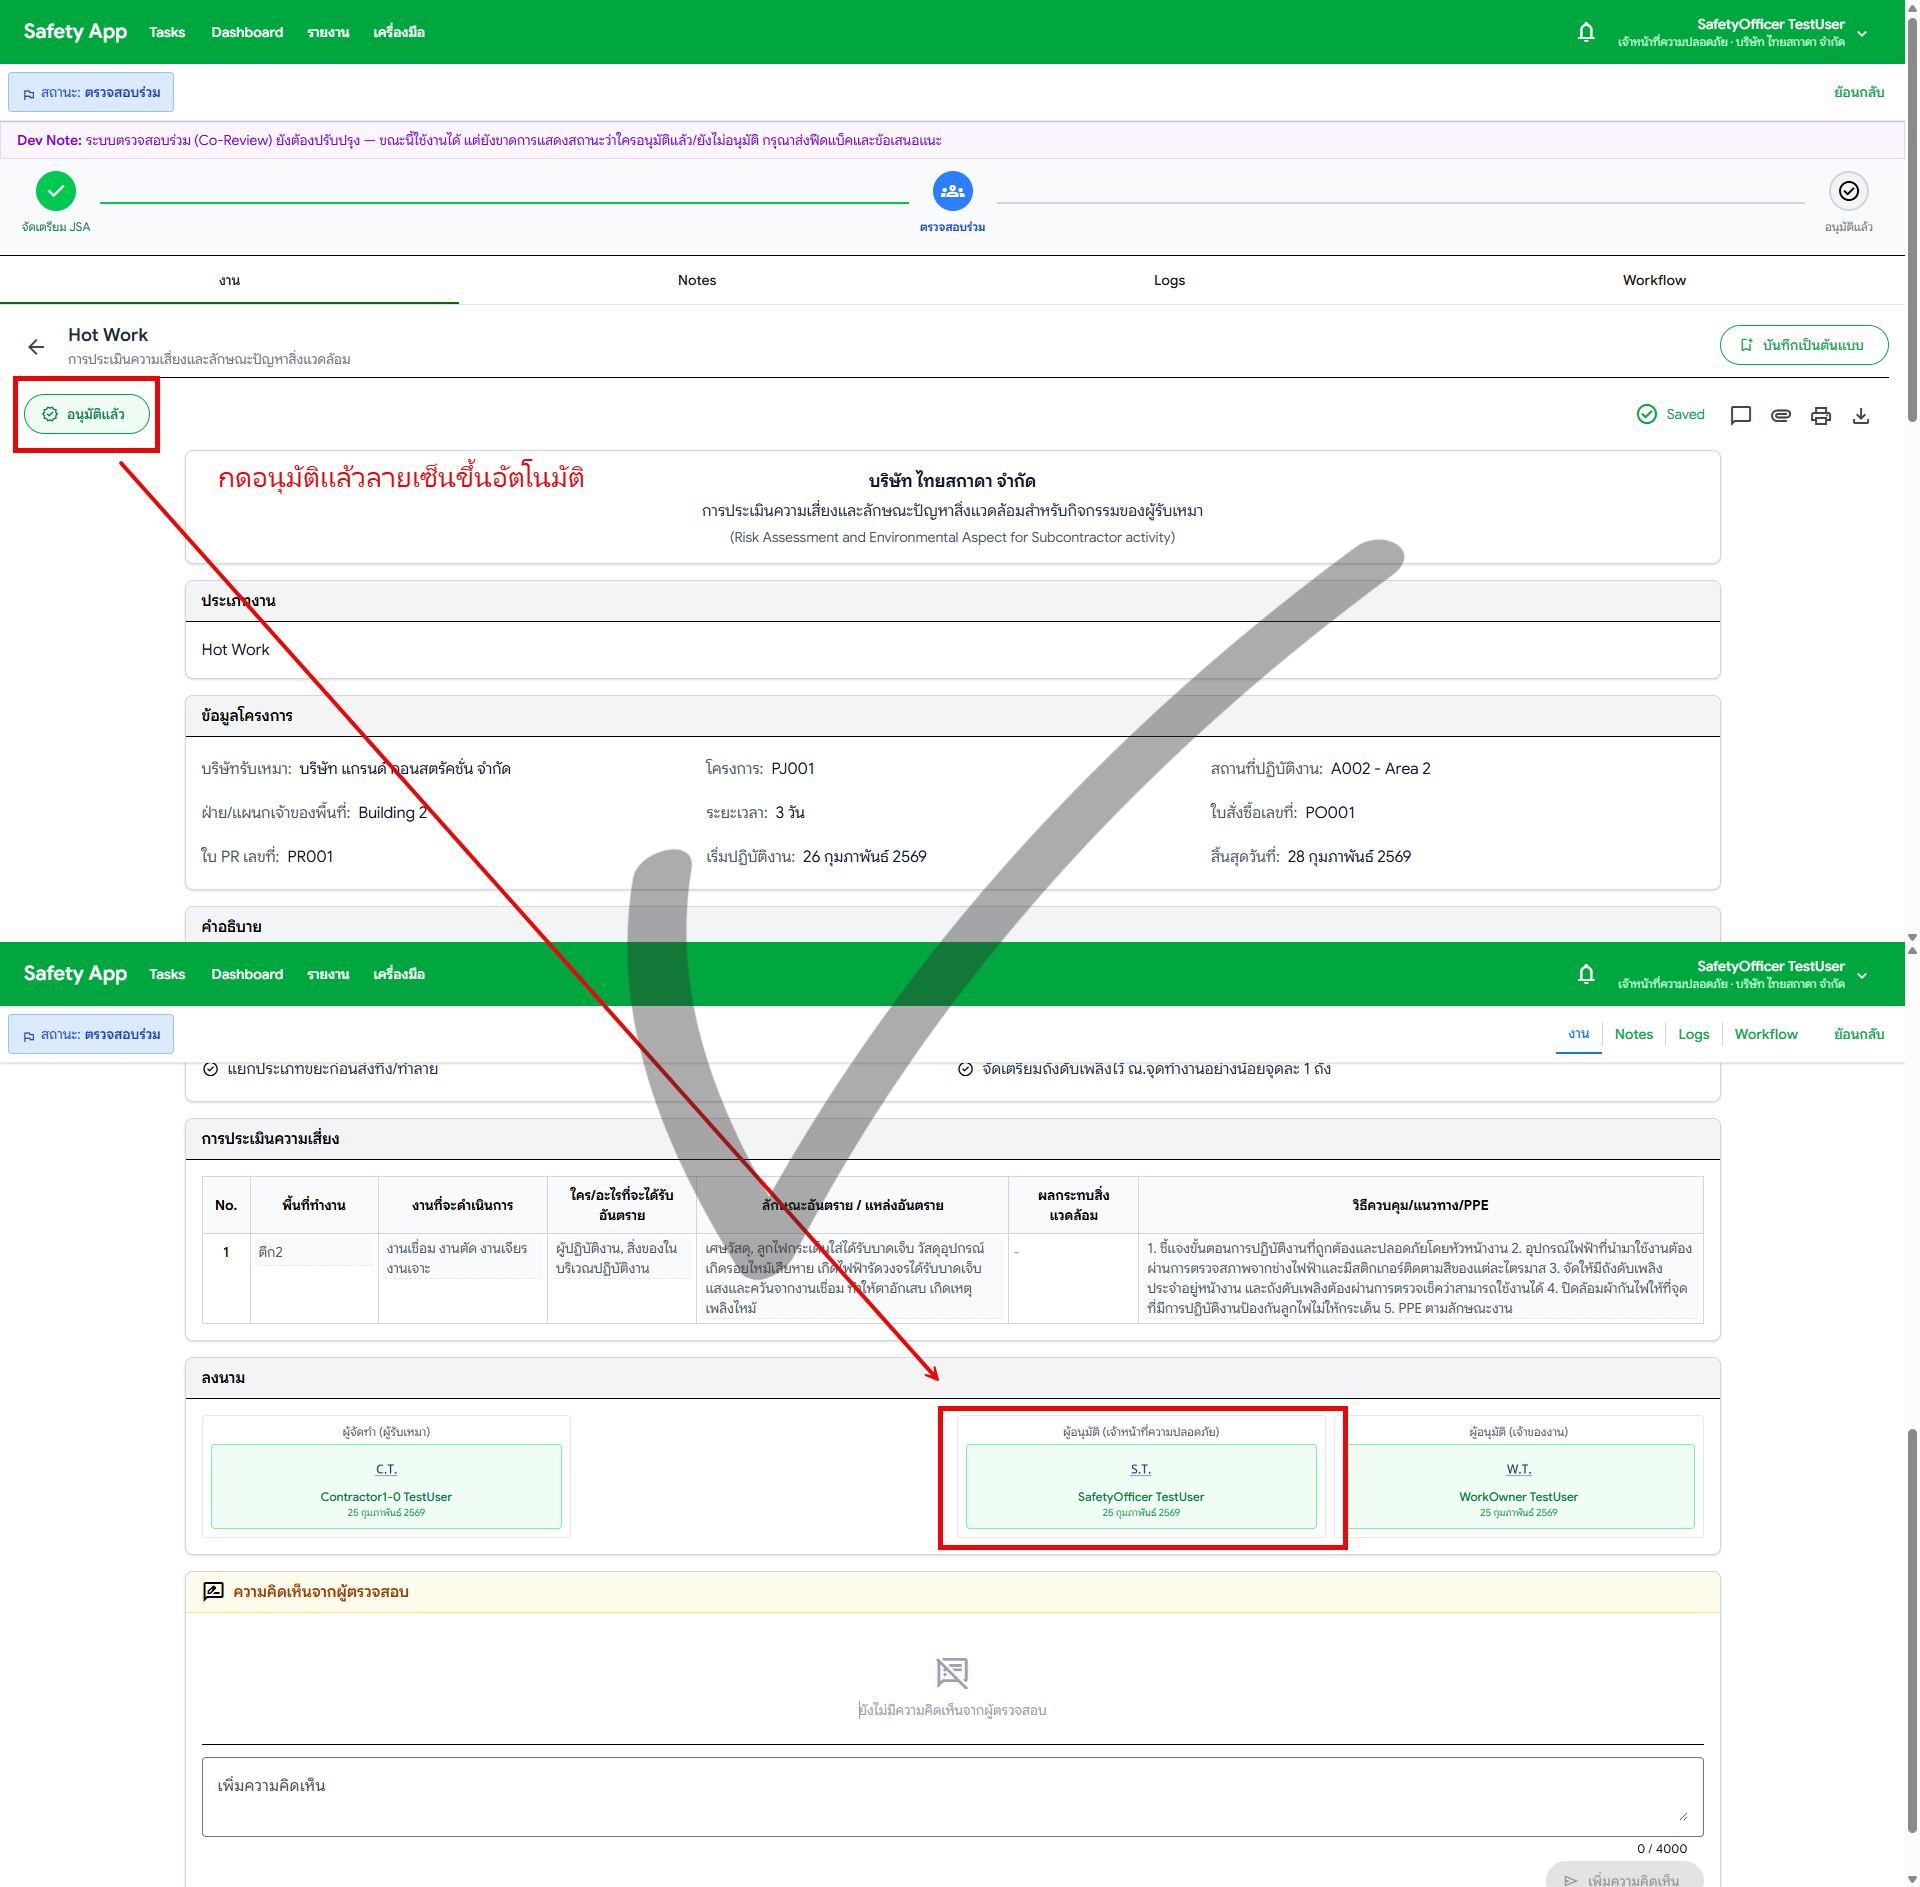The image size is (1920, 1887).
Task: Expand the lower SafetyOfficer TestUser dropdown chevron
Action: 1862,975
